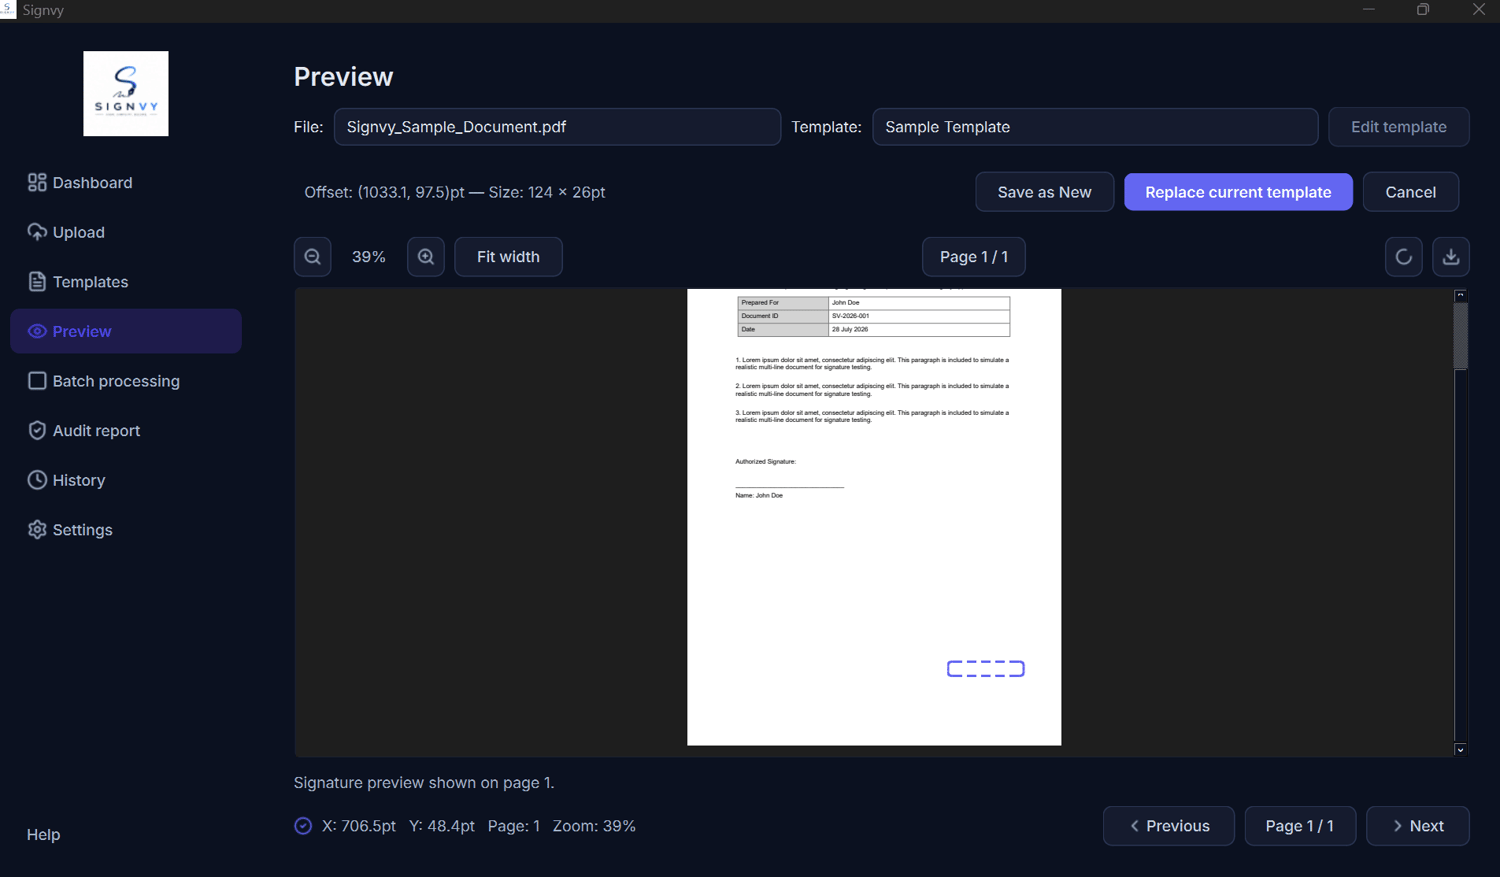The image size is (1500, 877).
Task: Click the 'Zoom: 39%' status text
Action: coord(594,826)
